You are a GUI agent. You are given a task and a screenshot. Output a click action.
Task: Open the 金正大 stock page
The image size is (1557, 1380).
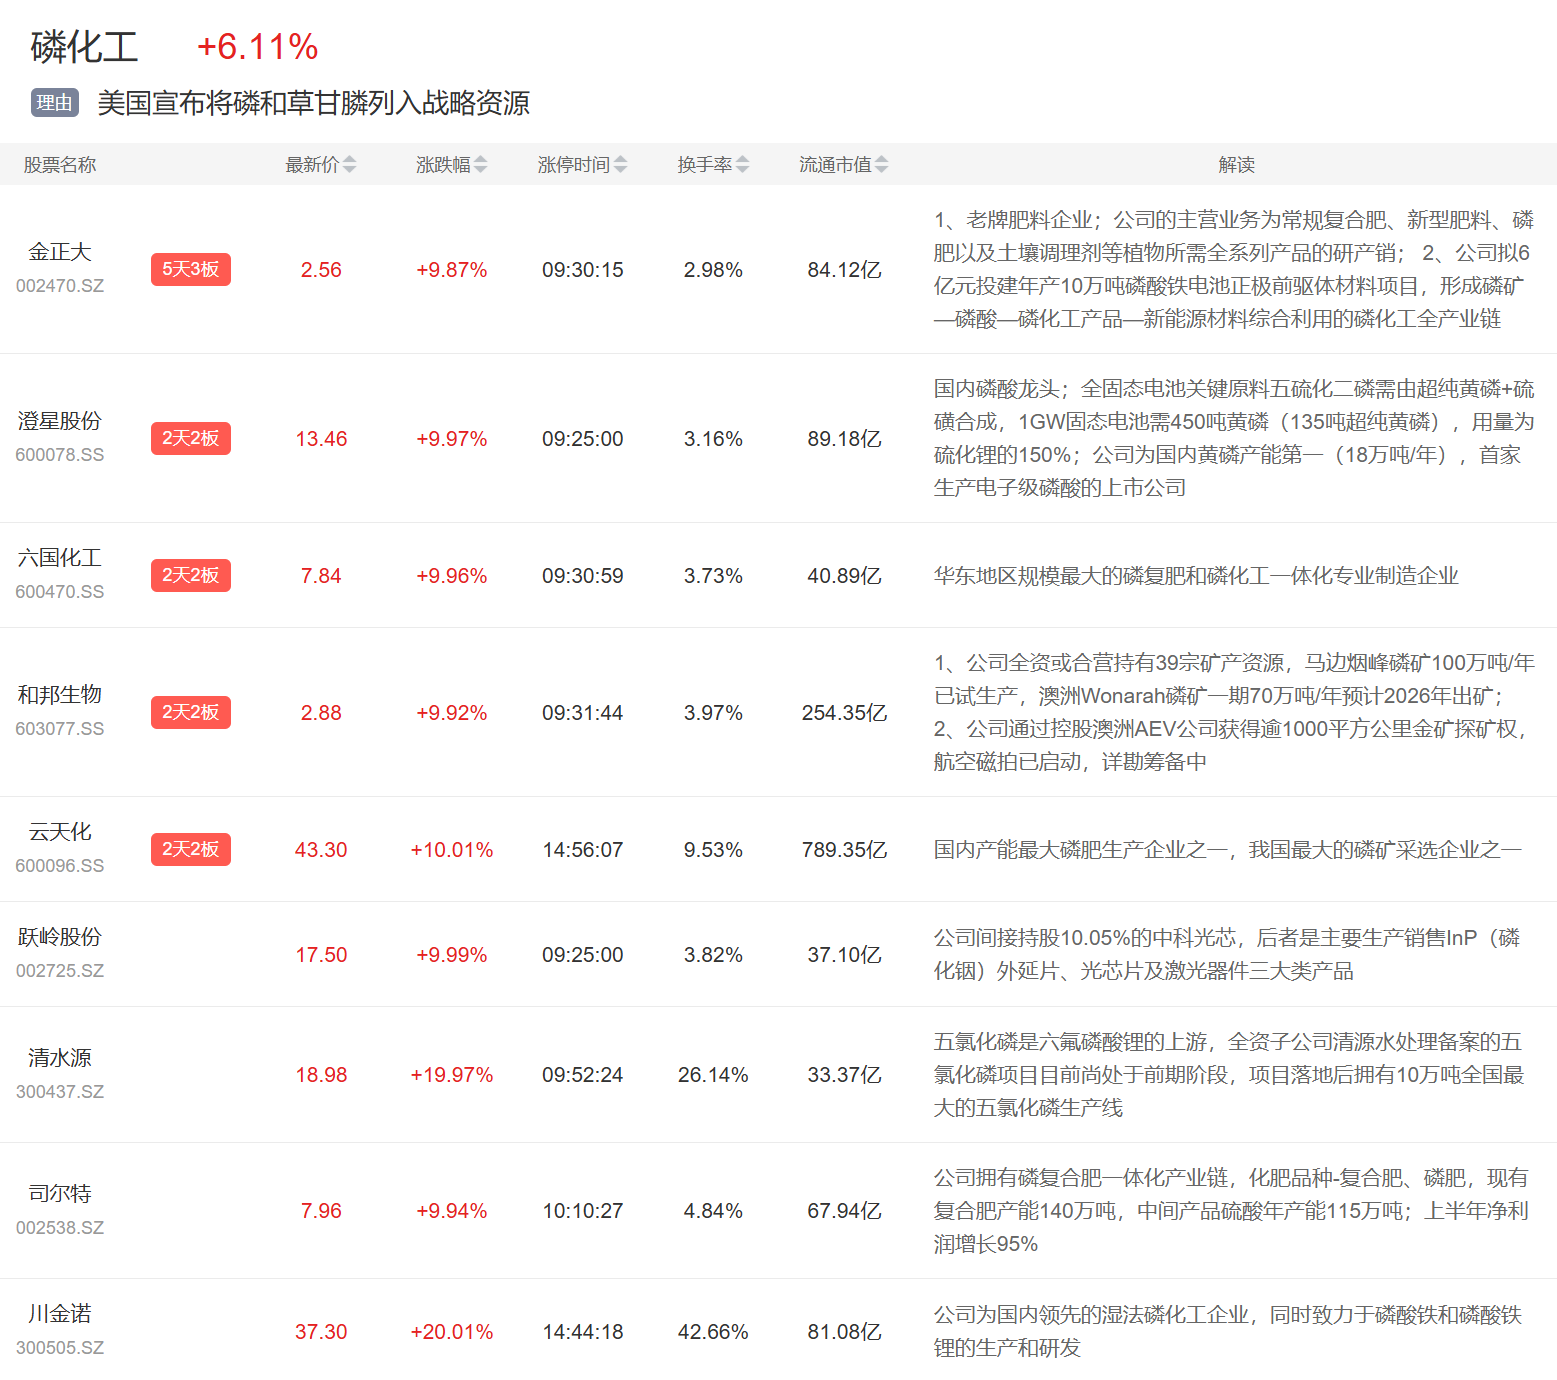click(x=60, y=252)
